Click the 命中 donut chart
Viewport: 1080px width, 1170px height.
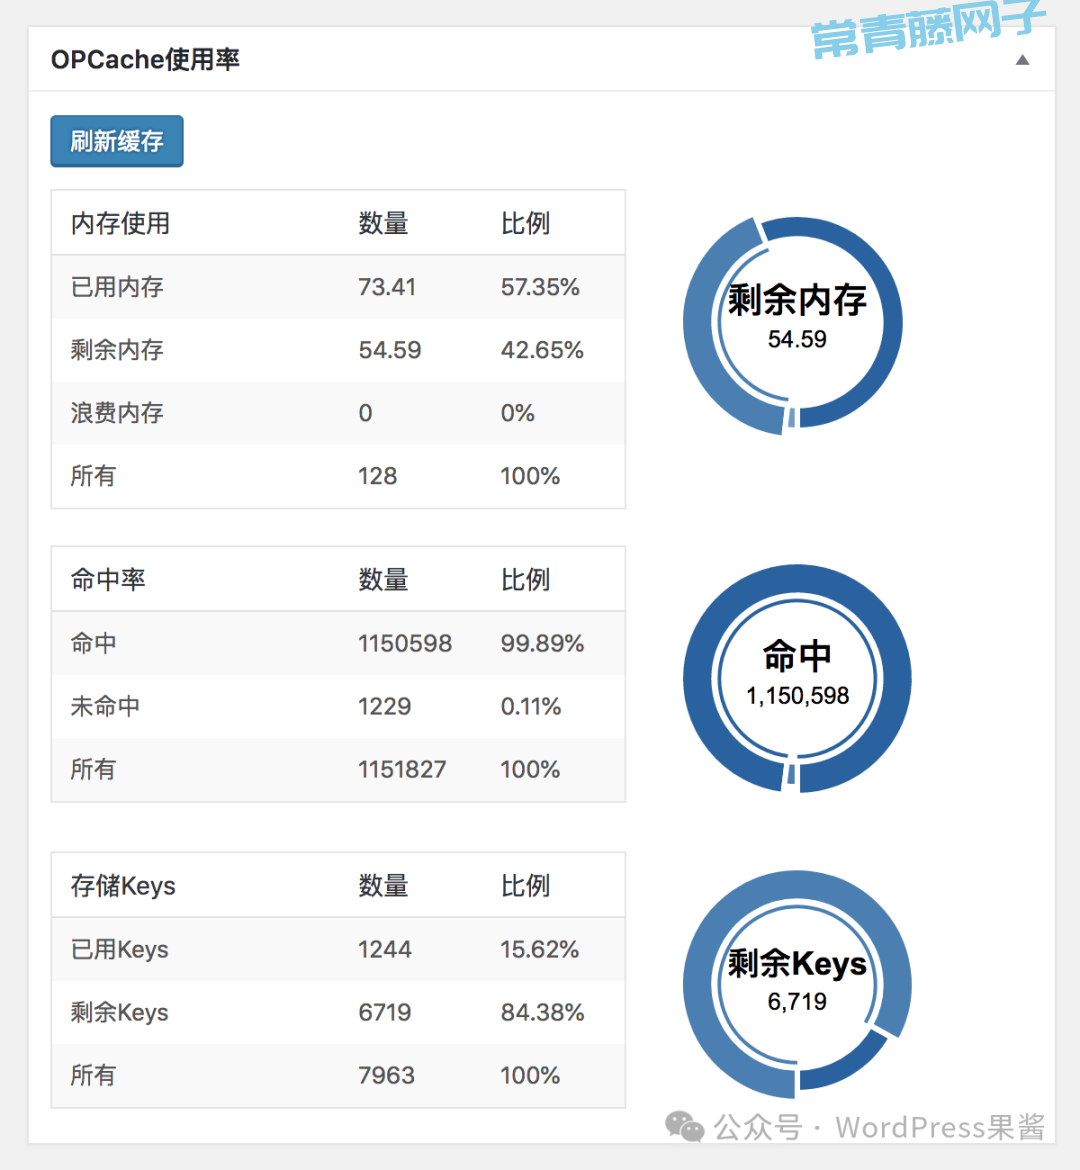click(796, 678)
